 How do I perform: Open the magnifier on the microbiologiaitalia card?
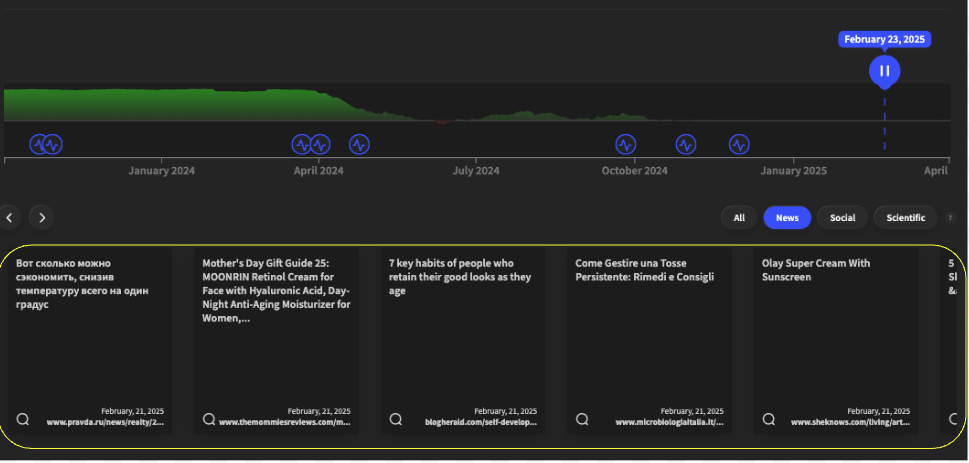pyautogui.click(x=582, y=419)
